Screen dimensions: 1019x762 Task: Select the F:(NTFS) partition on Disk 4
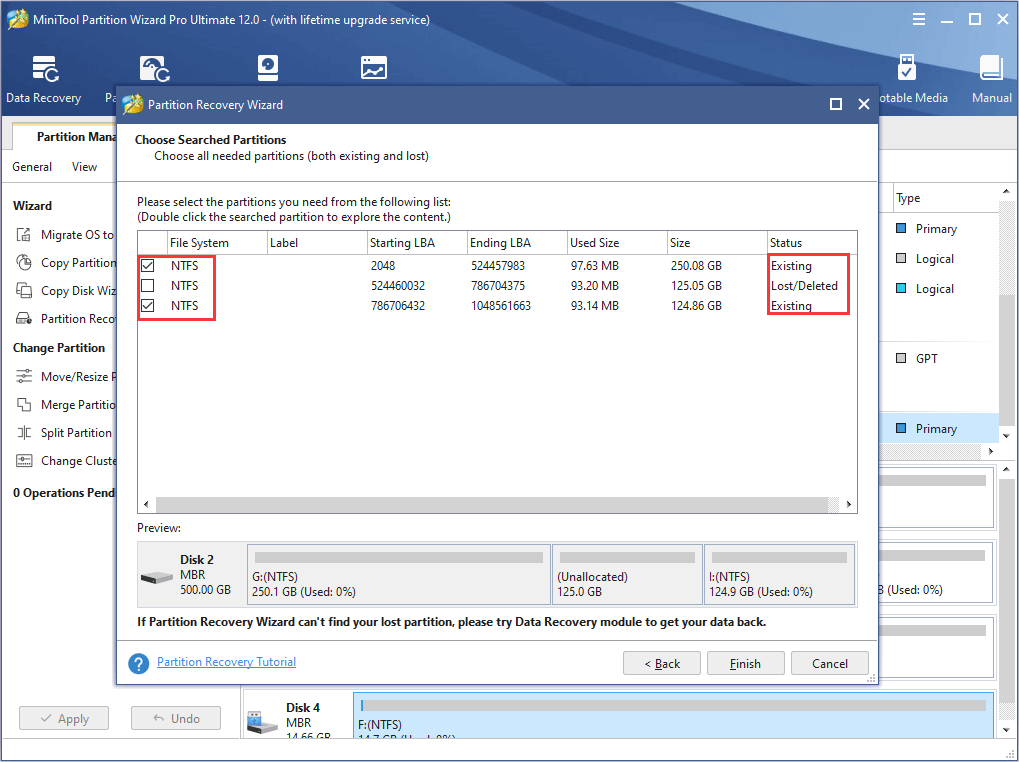click(x=674, y=715)
